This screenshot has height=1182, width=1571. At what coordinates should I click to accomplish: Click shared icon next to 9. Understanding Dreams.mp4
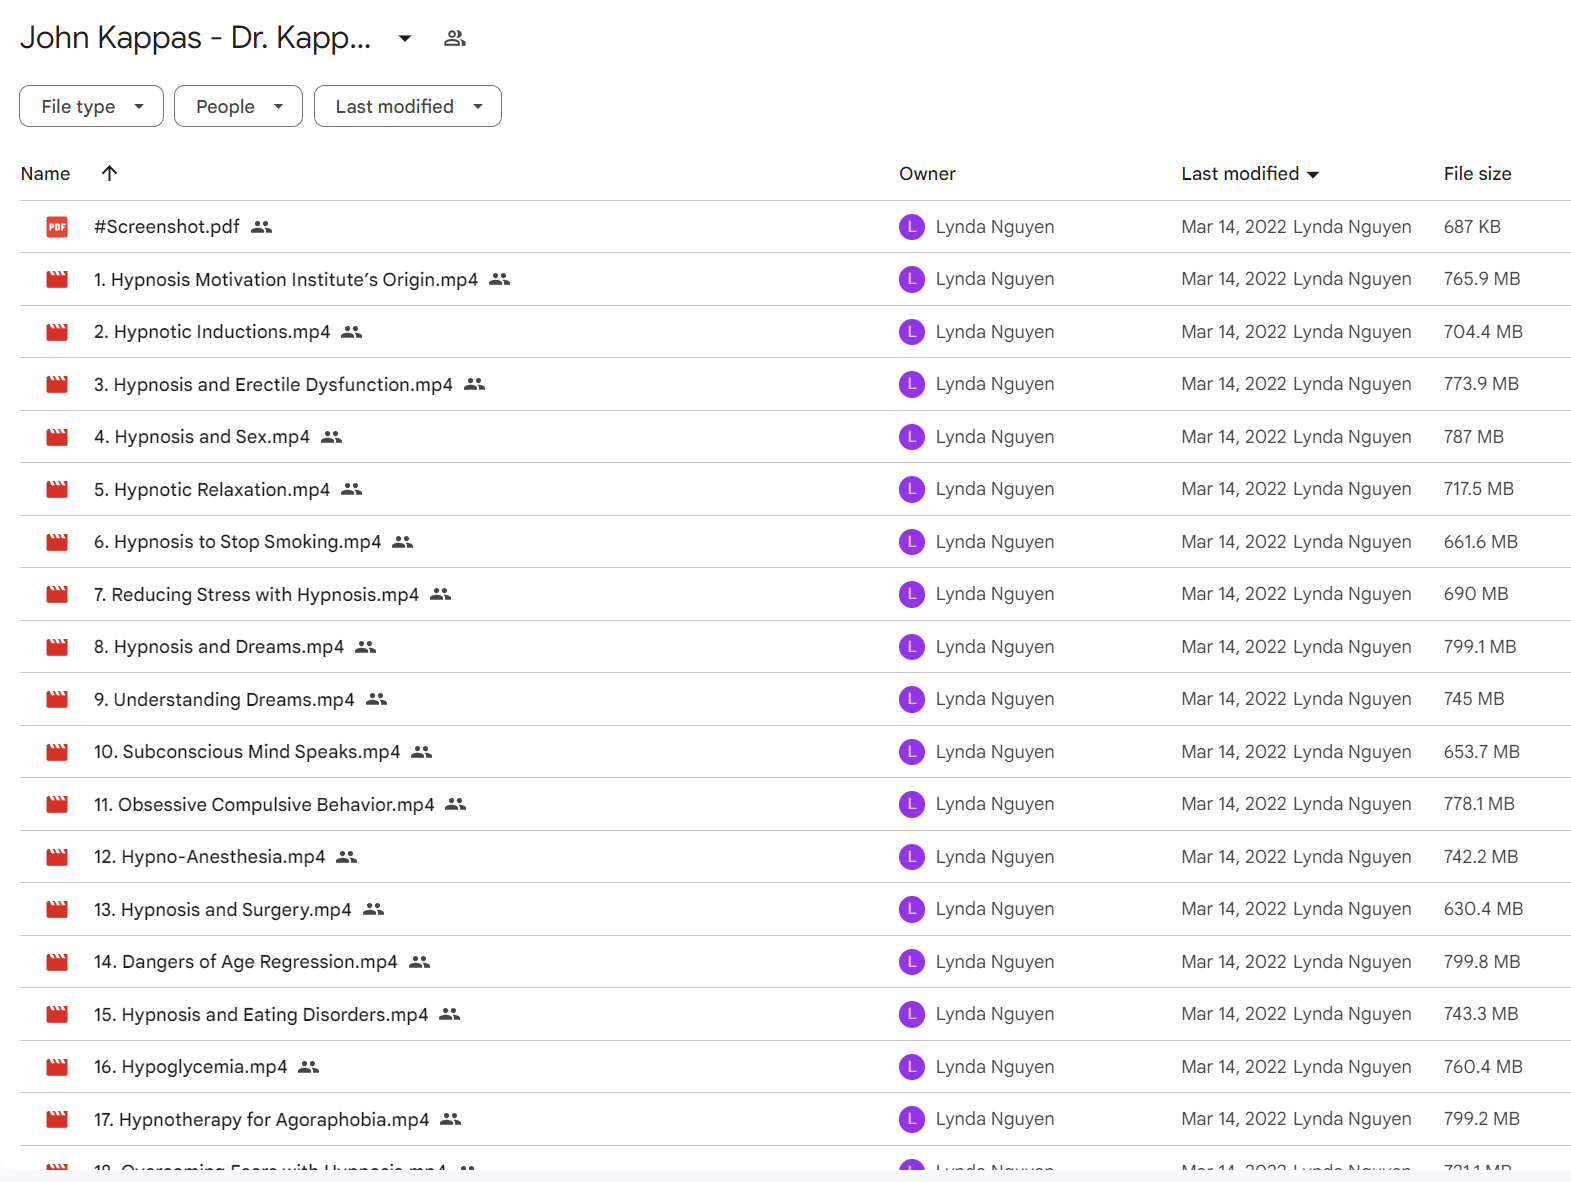click(x=376, y=699)
